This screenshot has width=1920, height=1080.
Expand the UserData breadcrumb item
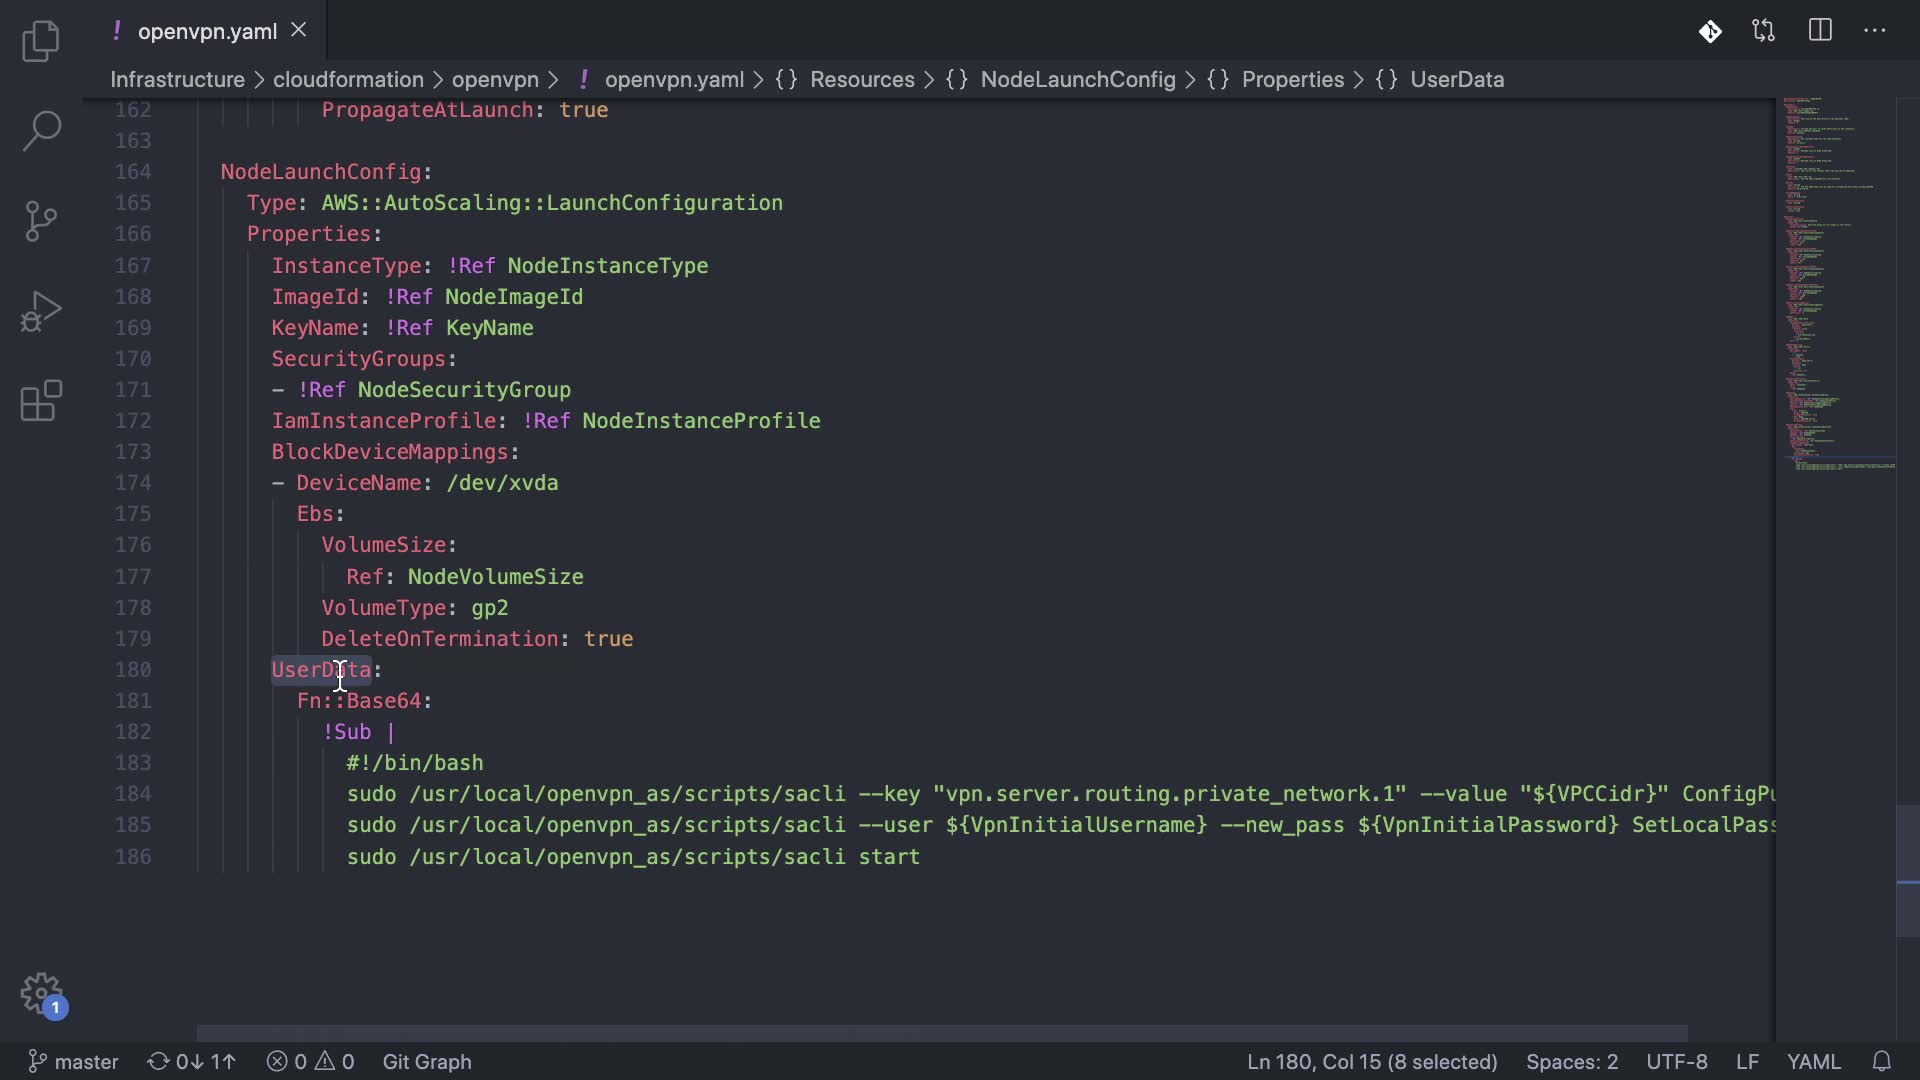coord(1456,80)
